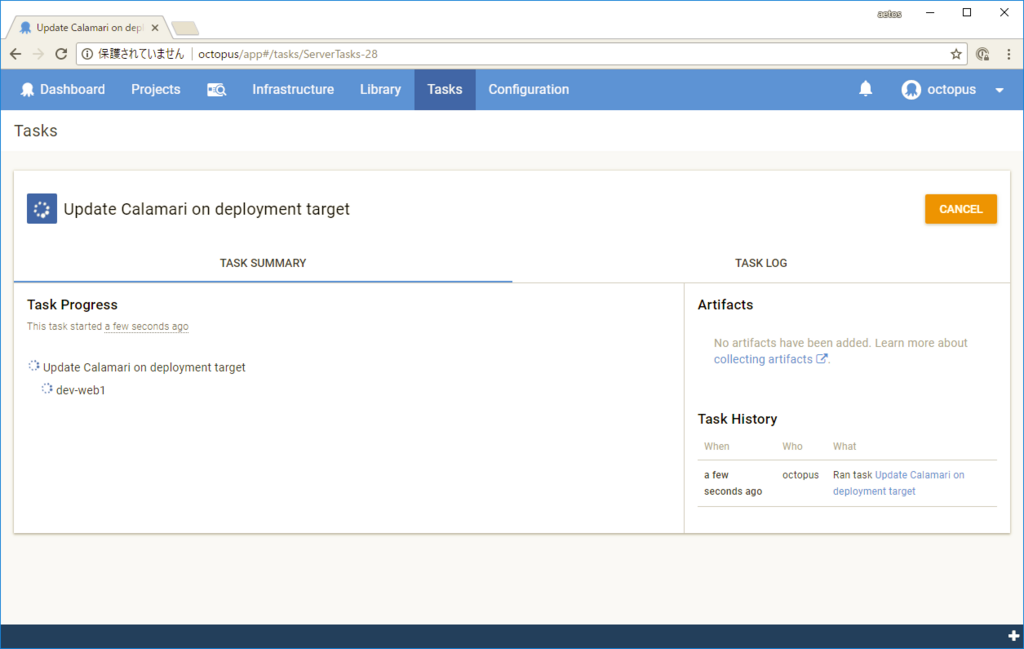Click the browser forward arrow
This screenshot has height=649, width=1024.
38,54
